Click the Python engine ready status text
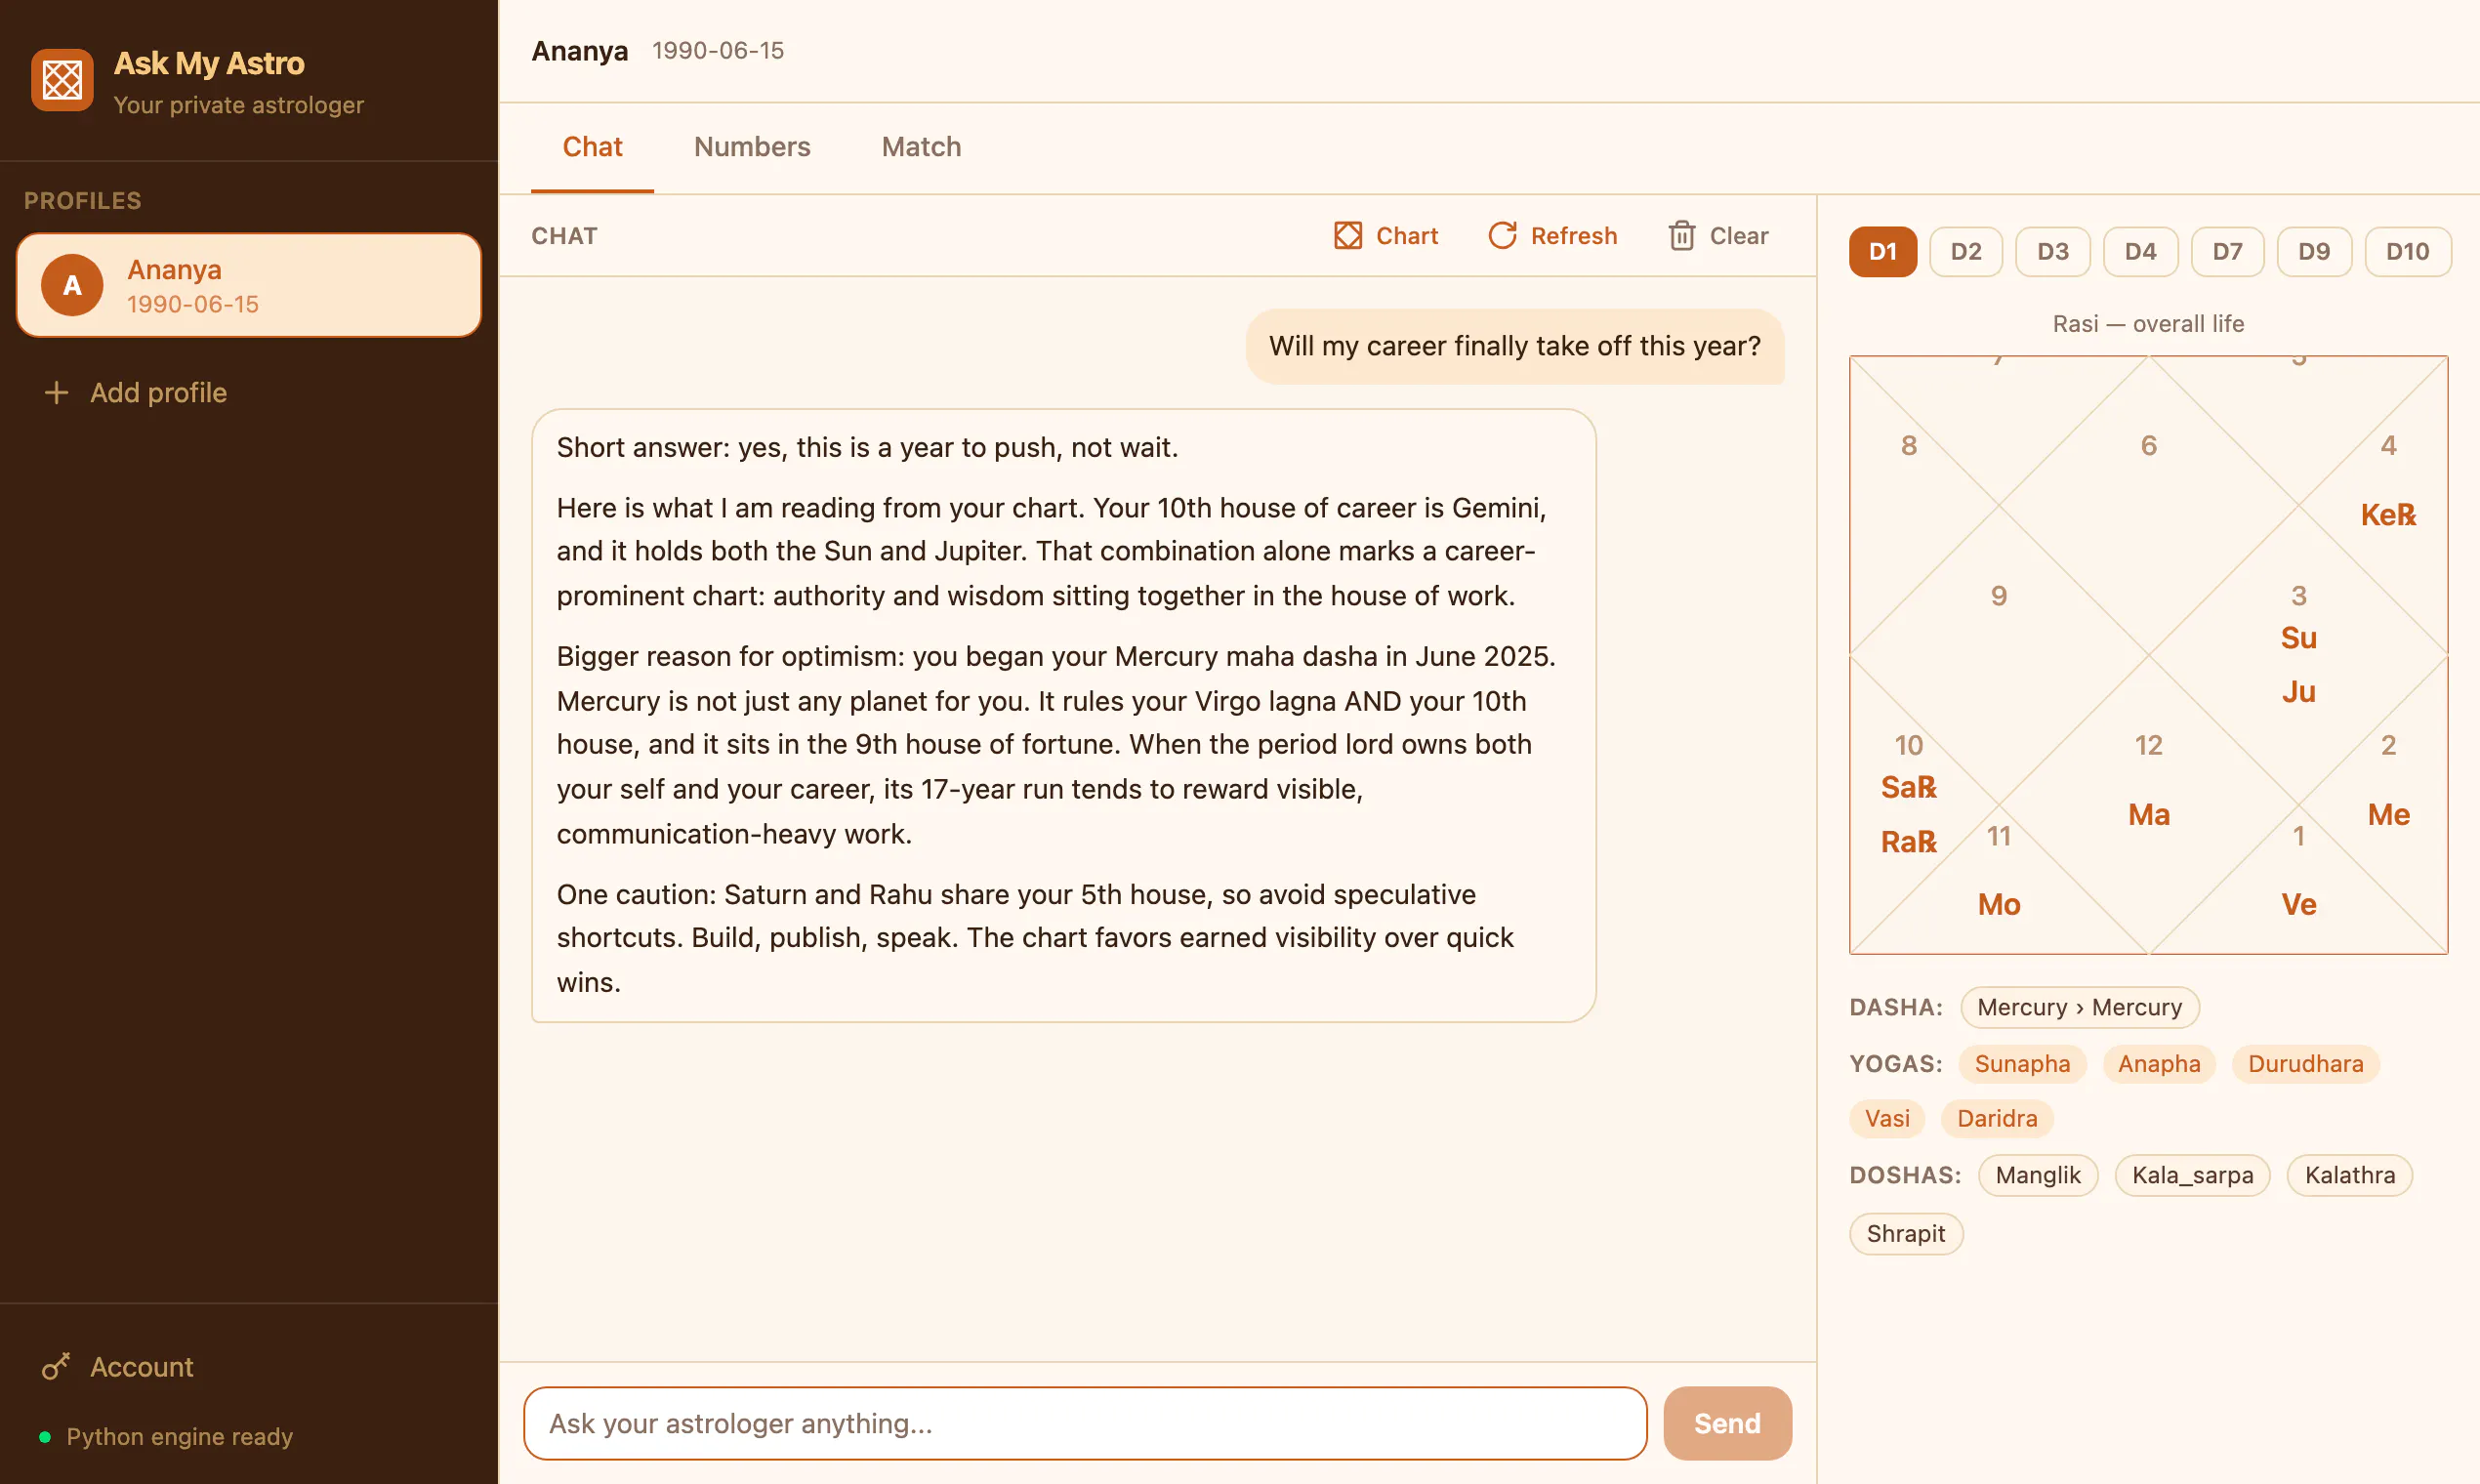 pyautogui.click(x=180, y=1437)
